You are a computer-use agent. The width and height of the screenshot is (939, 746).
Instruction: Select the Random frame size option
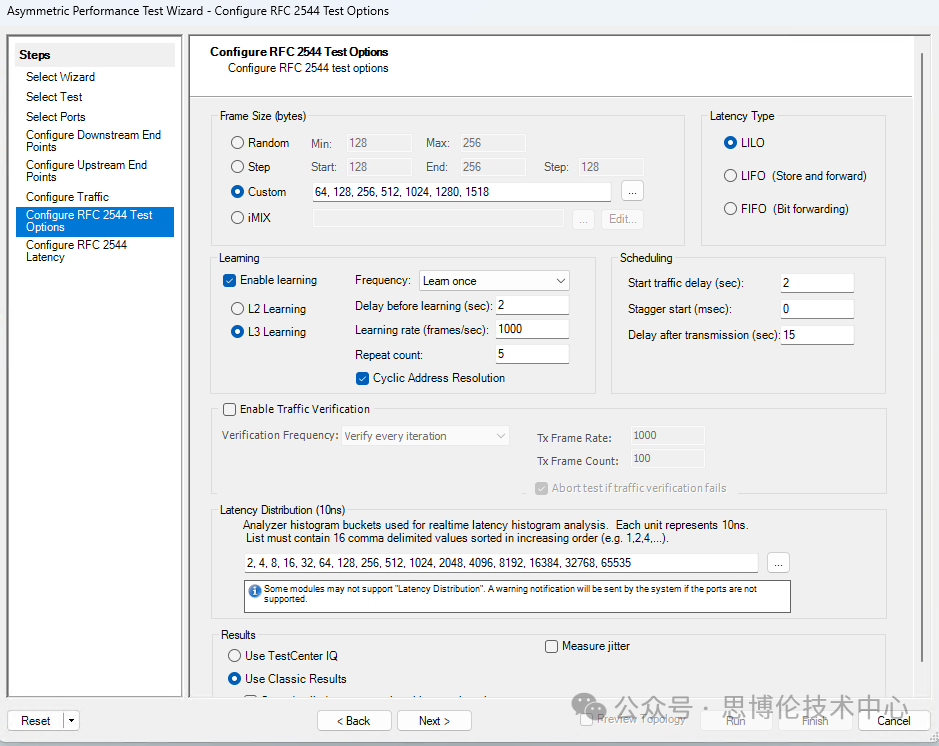click(x=237, y=143)
